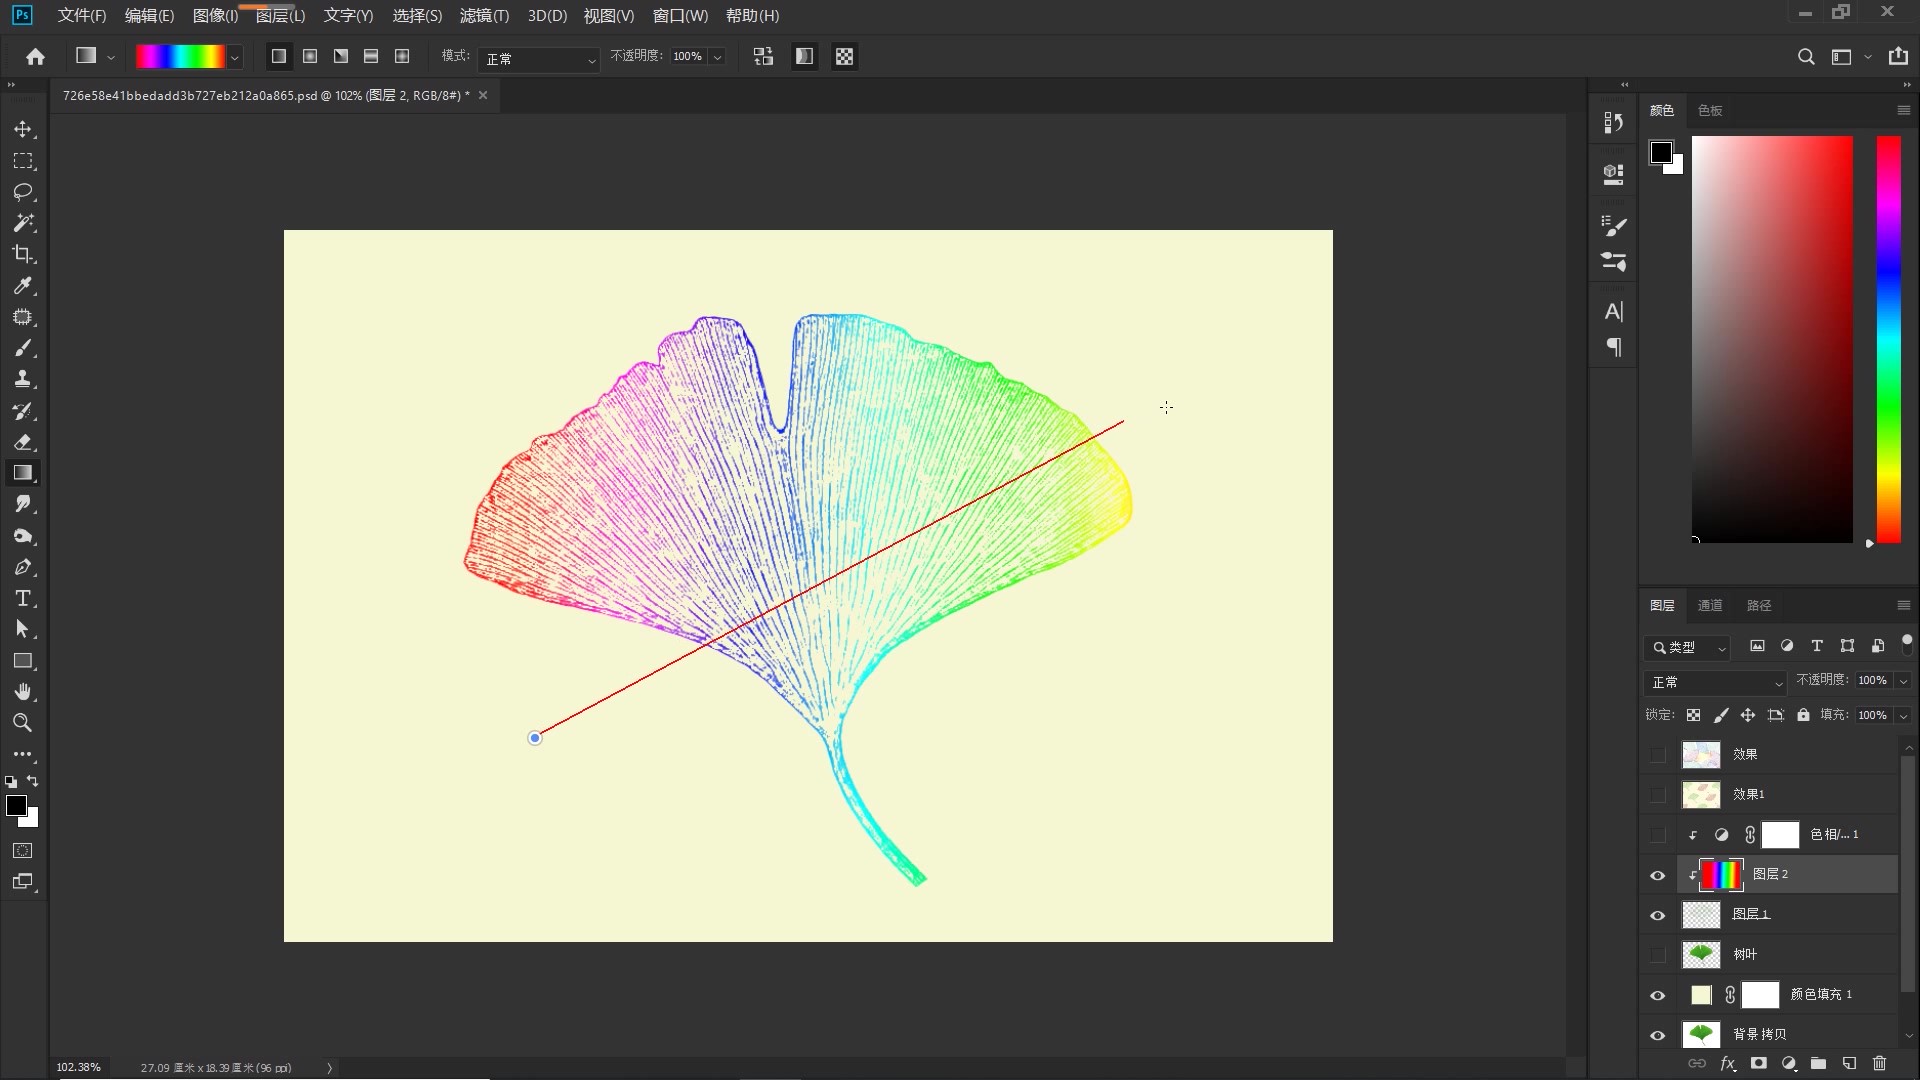Viewport: 1920px width, 1080px height.
Task: Create a new layer group folder icon
Action: point(1818,1064)
